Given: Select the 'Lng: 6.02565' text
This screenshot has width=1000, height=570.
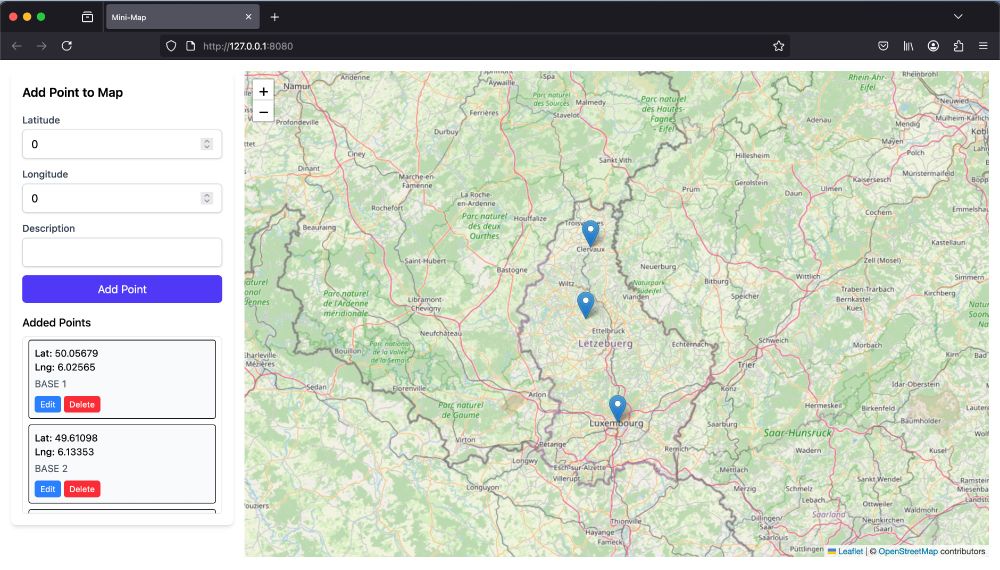Looking at the screenshot, I should coord(65,367).
